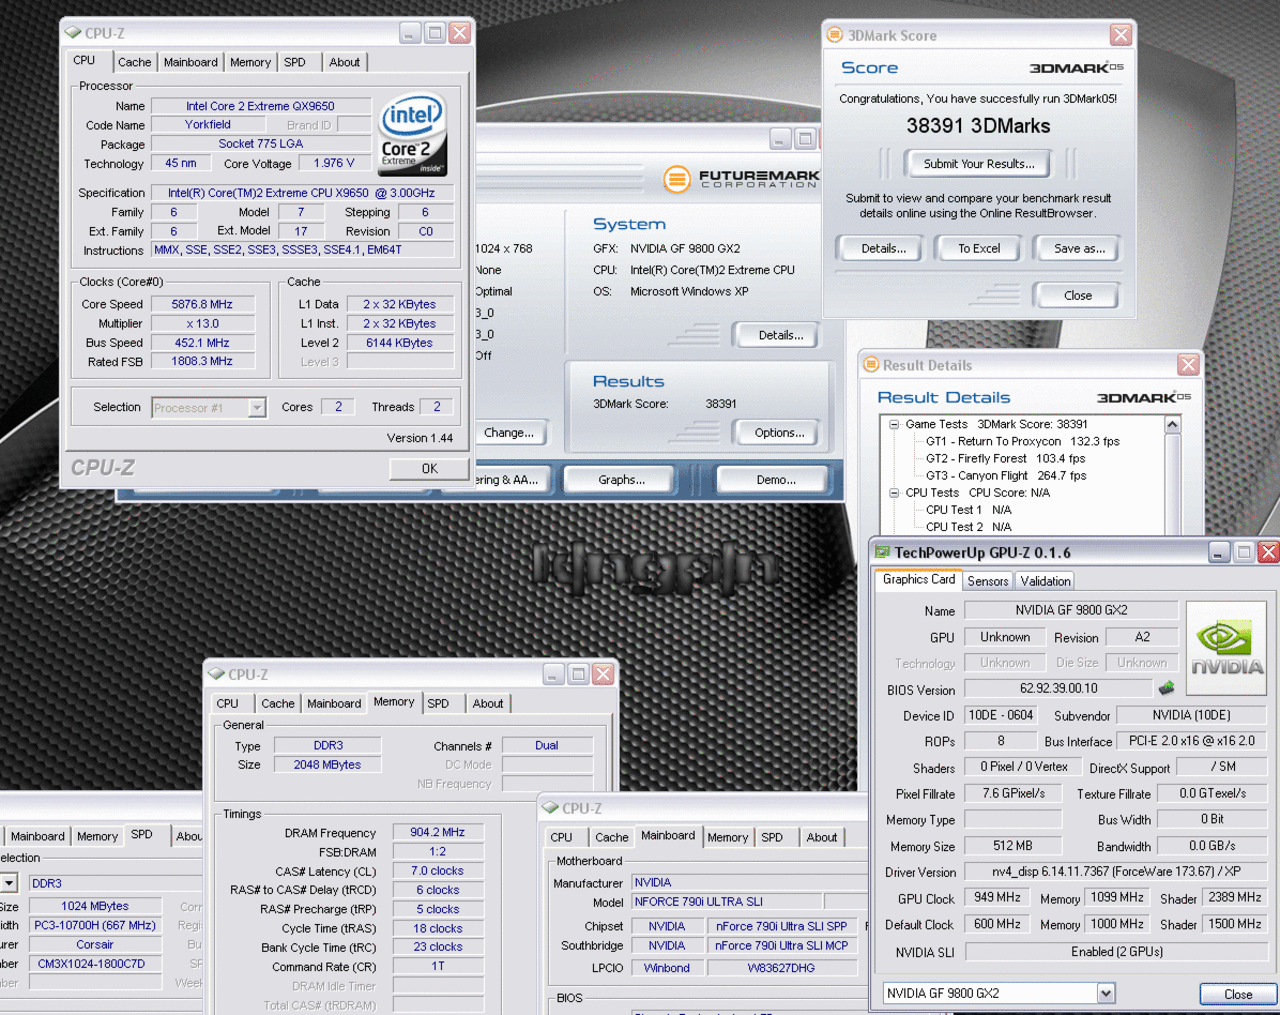This screenshot has width=1280, height=1015.
Task: Select CPU Test 1 row
Action: pyautogui.click(x=968, y=510)
